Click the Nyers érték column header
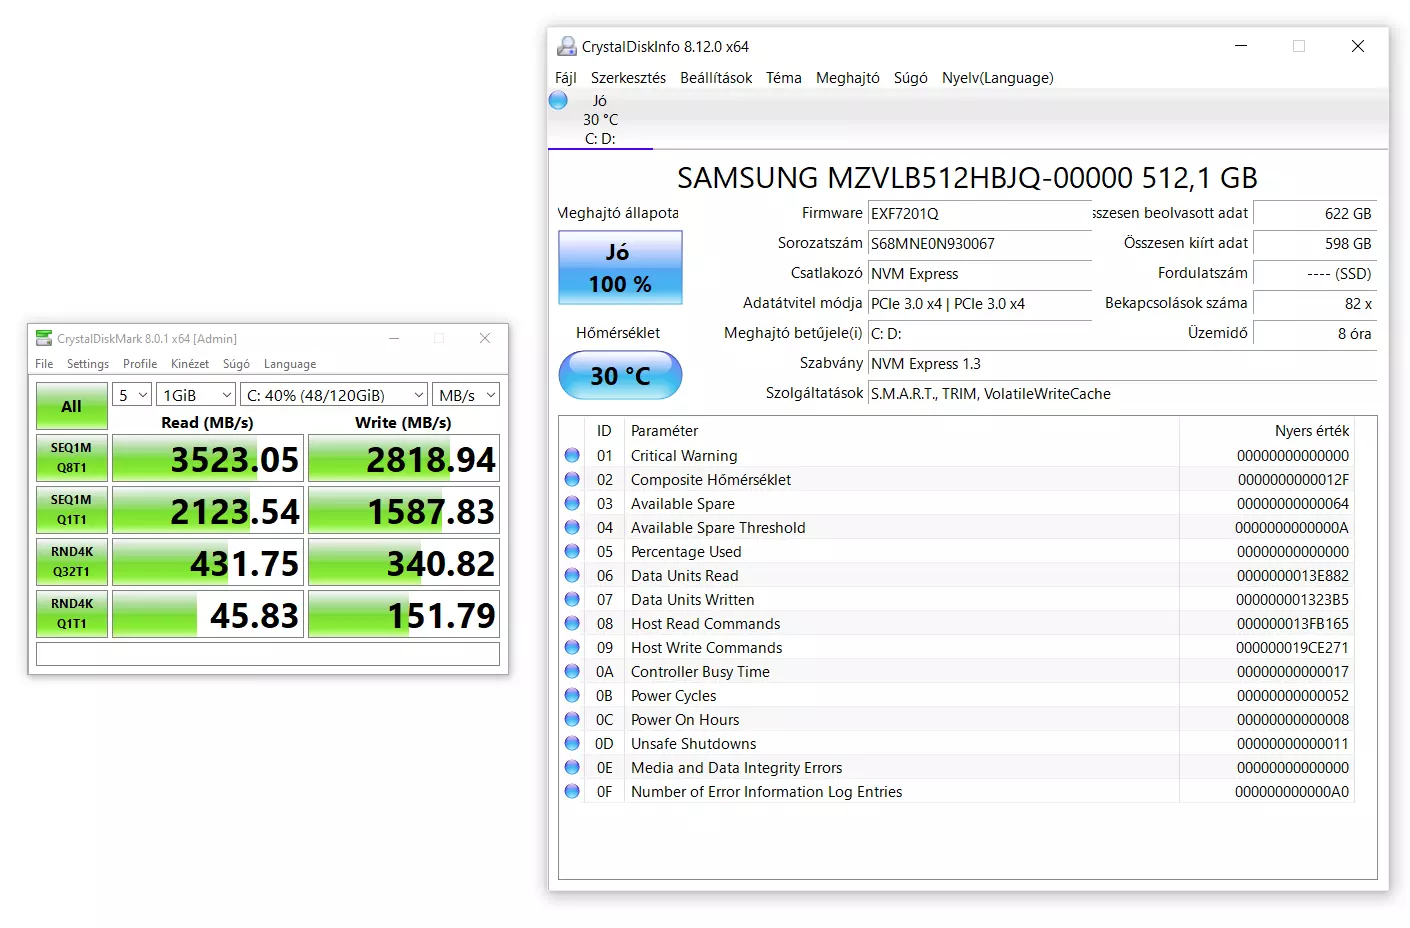The height and width of the screenshot is (928, 1410). click(1312, 431)
